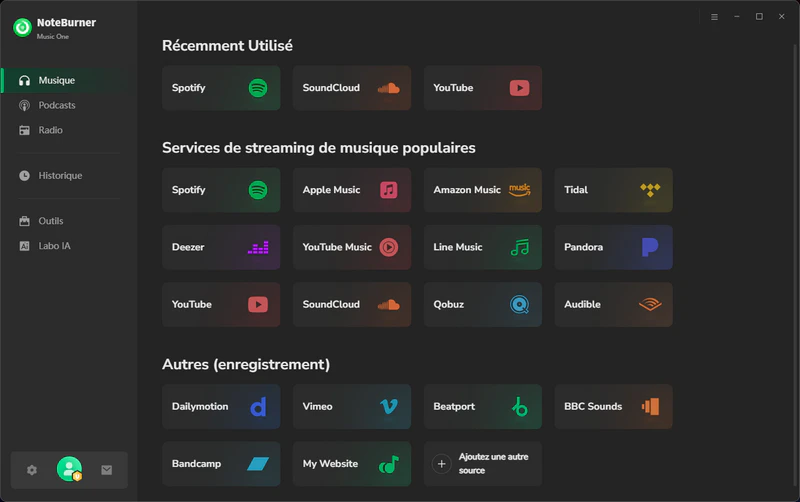This screenshot has width=800, height=502.
Task: Click the Tidal service tile
Action: [613, 190]
